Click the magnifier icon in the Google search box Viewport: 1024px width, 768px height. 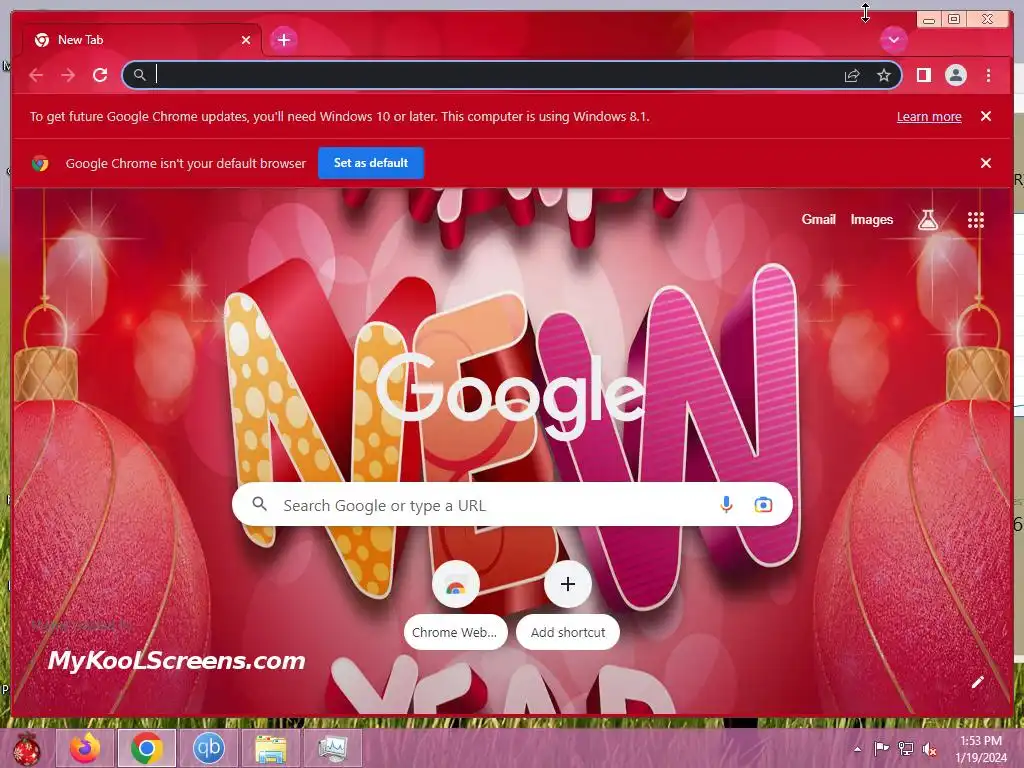[x=260, y=504]
